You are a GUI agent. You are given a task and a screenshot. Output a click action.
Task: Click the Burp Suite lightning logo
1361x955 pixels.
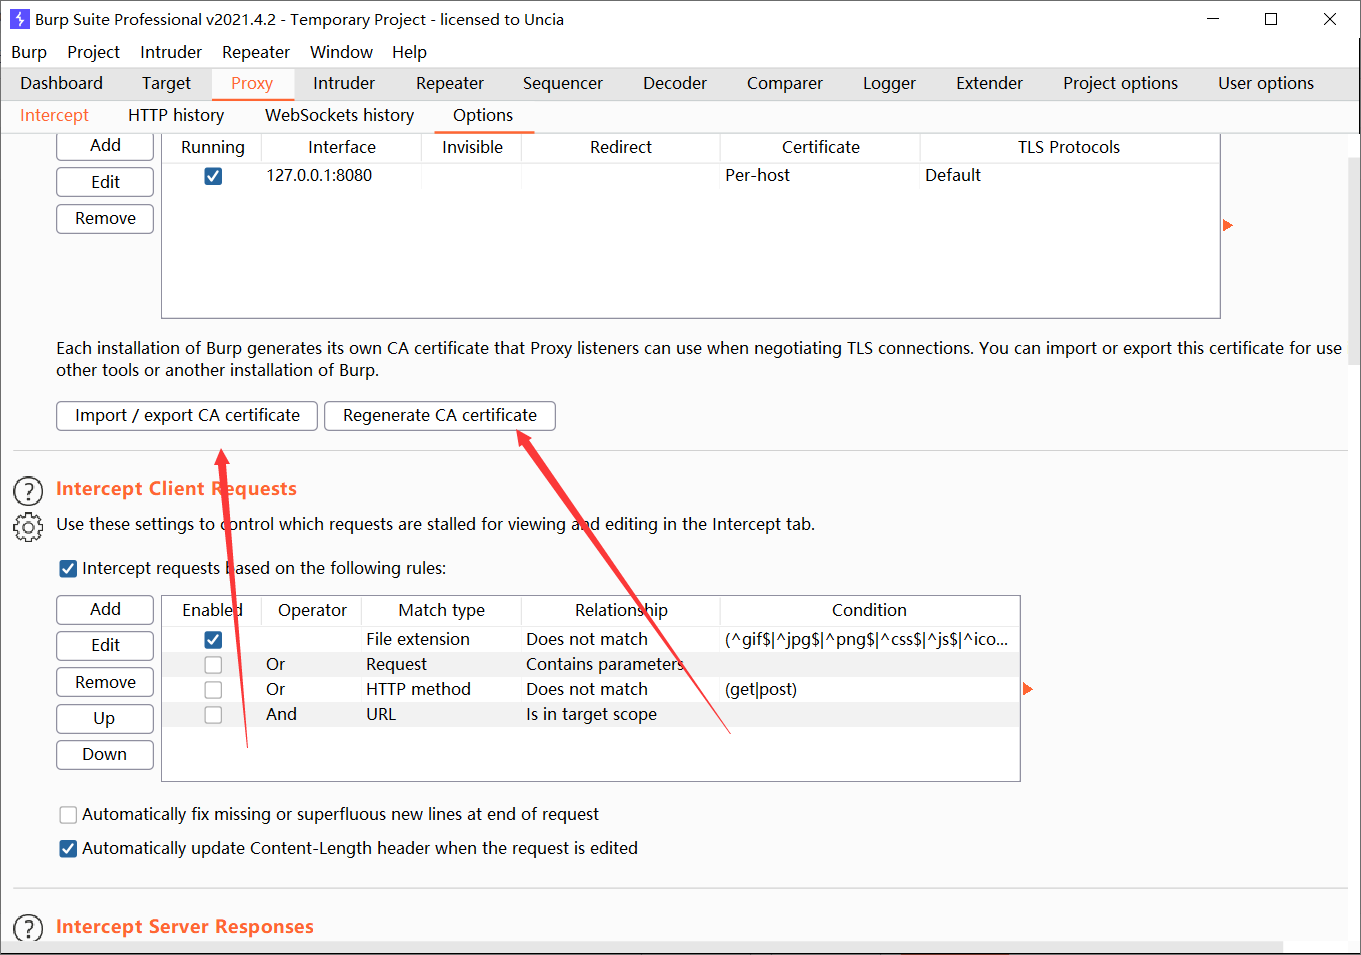coord(19,19)
